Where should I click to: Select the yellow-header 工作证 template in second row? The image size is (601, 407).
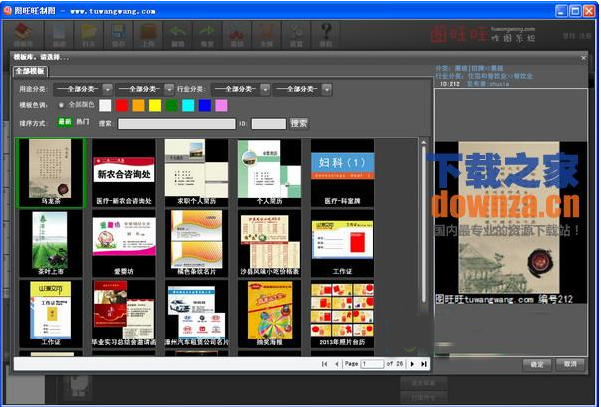coord(342,243)
